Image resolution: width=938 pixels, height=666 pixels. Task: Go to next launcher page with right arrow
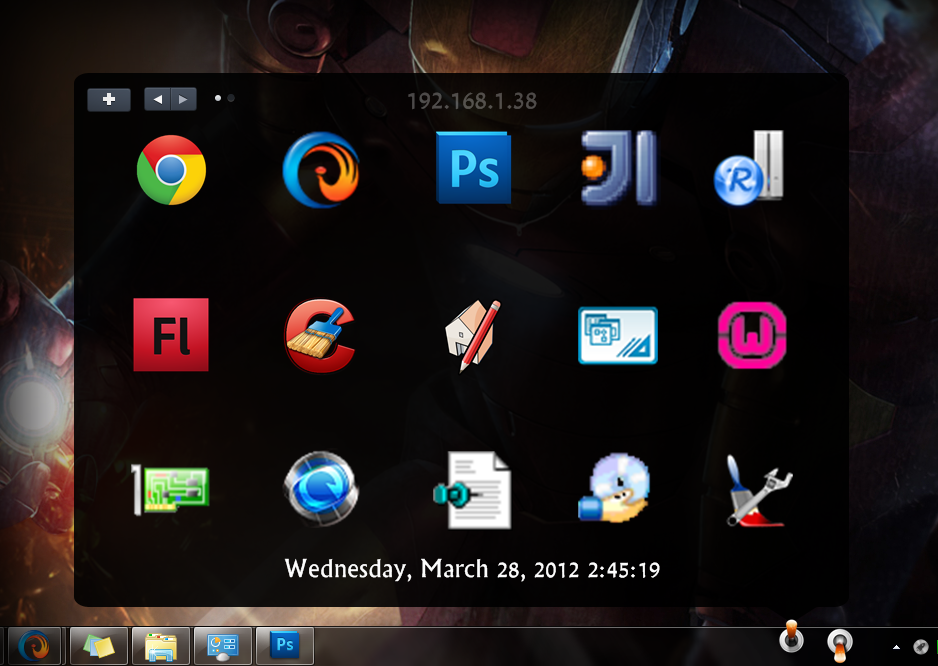(184, 99)
